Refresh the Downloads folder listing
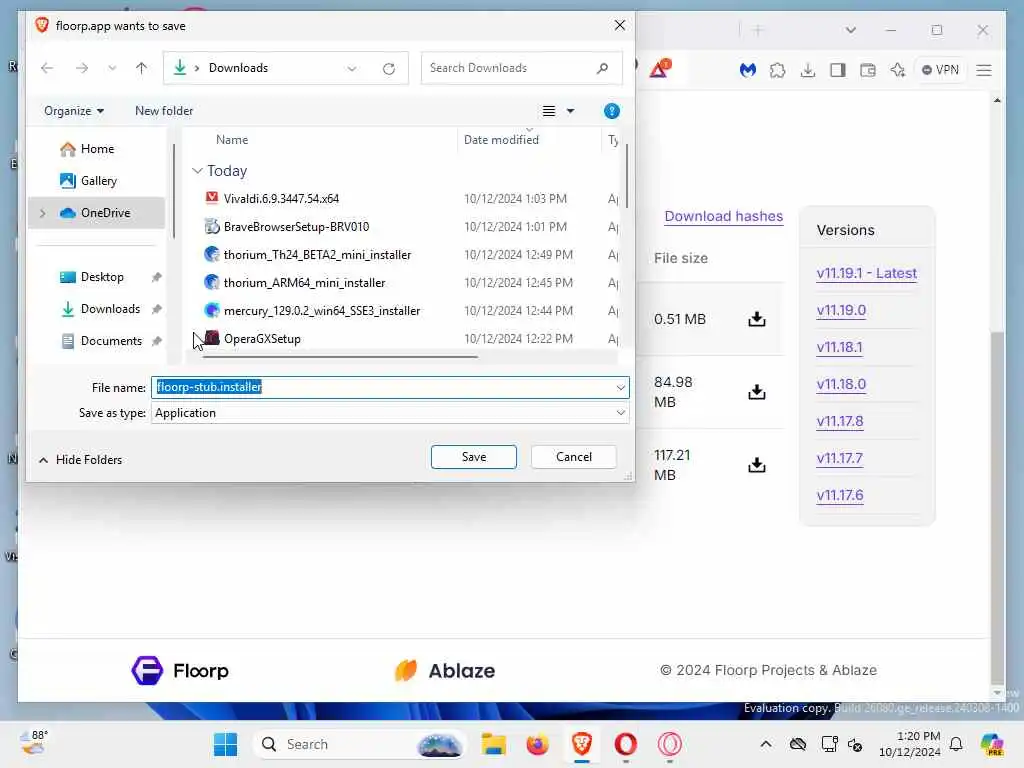Viewport: 1024px width, 768px height. tap(389, 69)
